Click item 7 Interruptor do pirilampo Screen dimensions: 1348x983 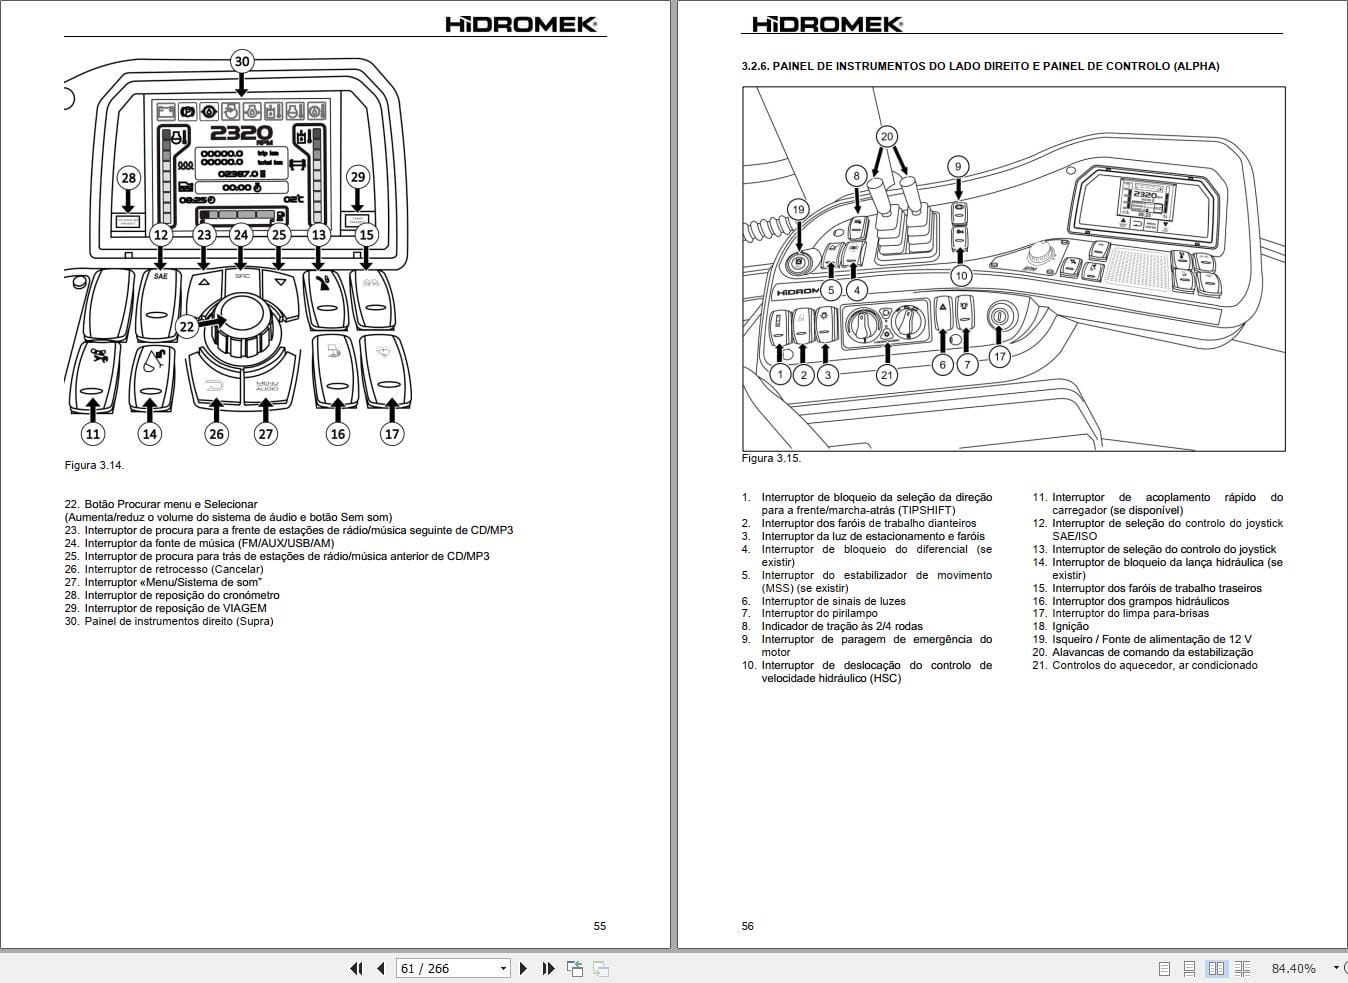[x=810, y=613]
